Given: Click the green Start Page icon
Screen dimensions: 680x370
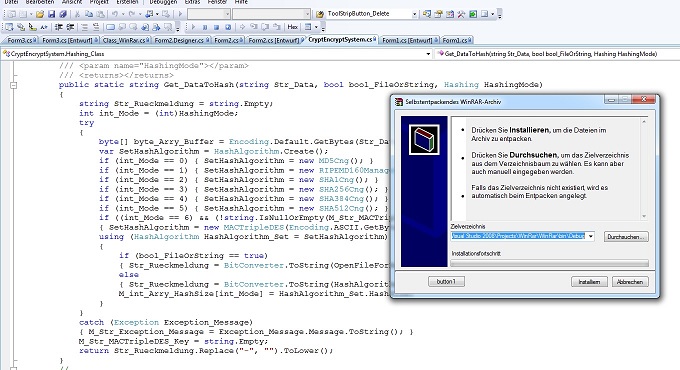Looking at the screenshot, I should pos(473,14).
